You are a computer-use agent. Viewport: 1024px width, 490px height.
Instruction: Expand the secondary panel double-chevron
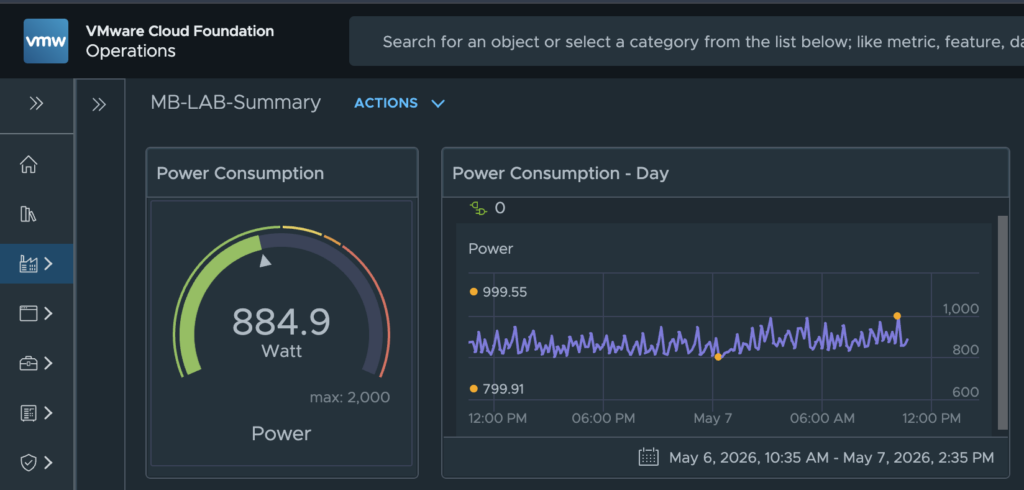click(x=99, y=105)
